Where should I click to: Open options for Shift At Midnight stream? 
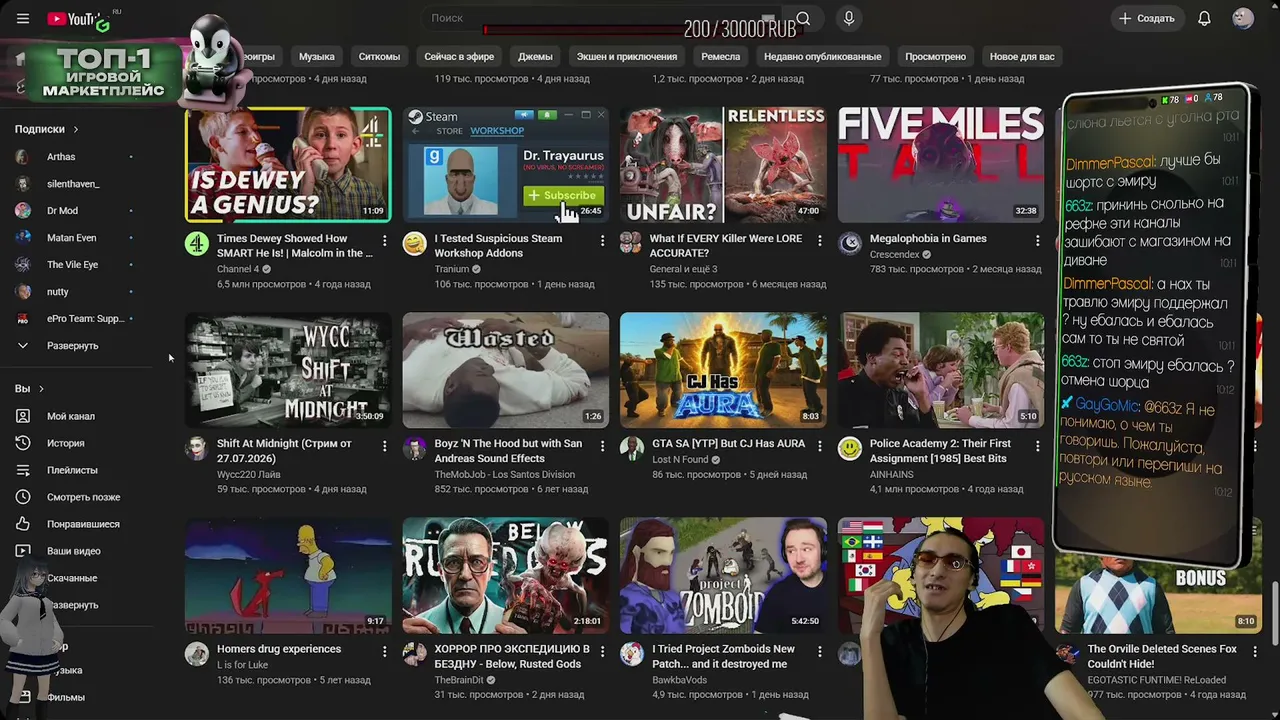(384, 445)
